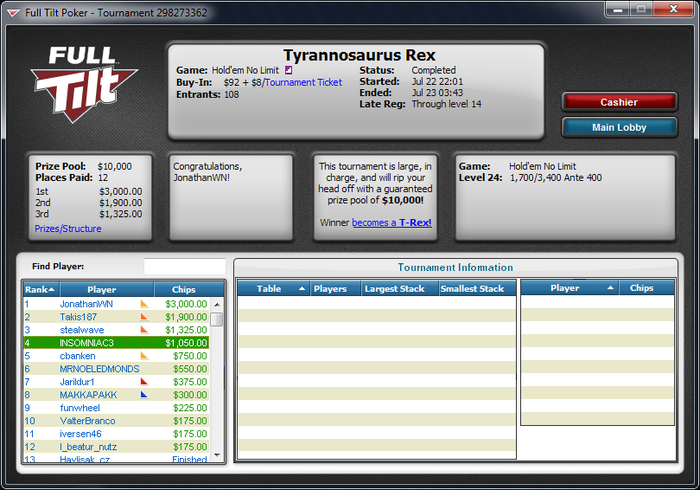The width and height of the screenshot is (700, 490).
Task: Click the $3,000.00 chips value for rank 1
Action: [186, 304]
